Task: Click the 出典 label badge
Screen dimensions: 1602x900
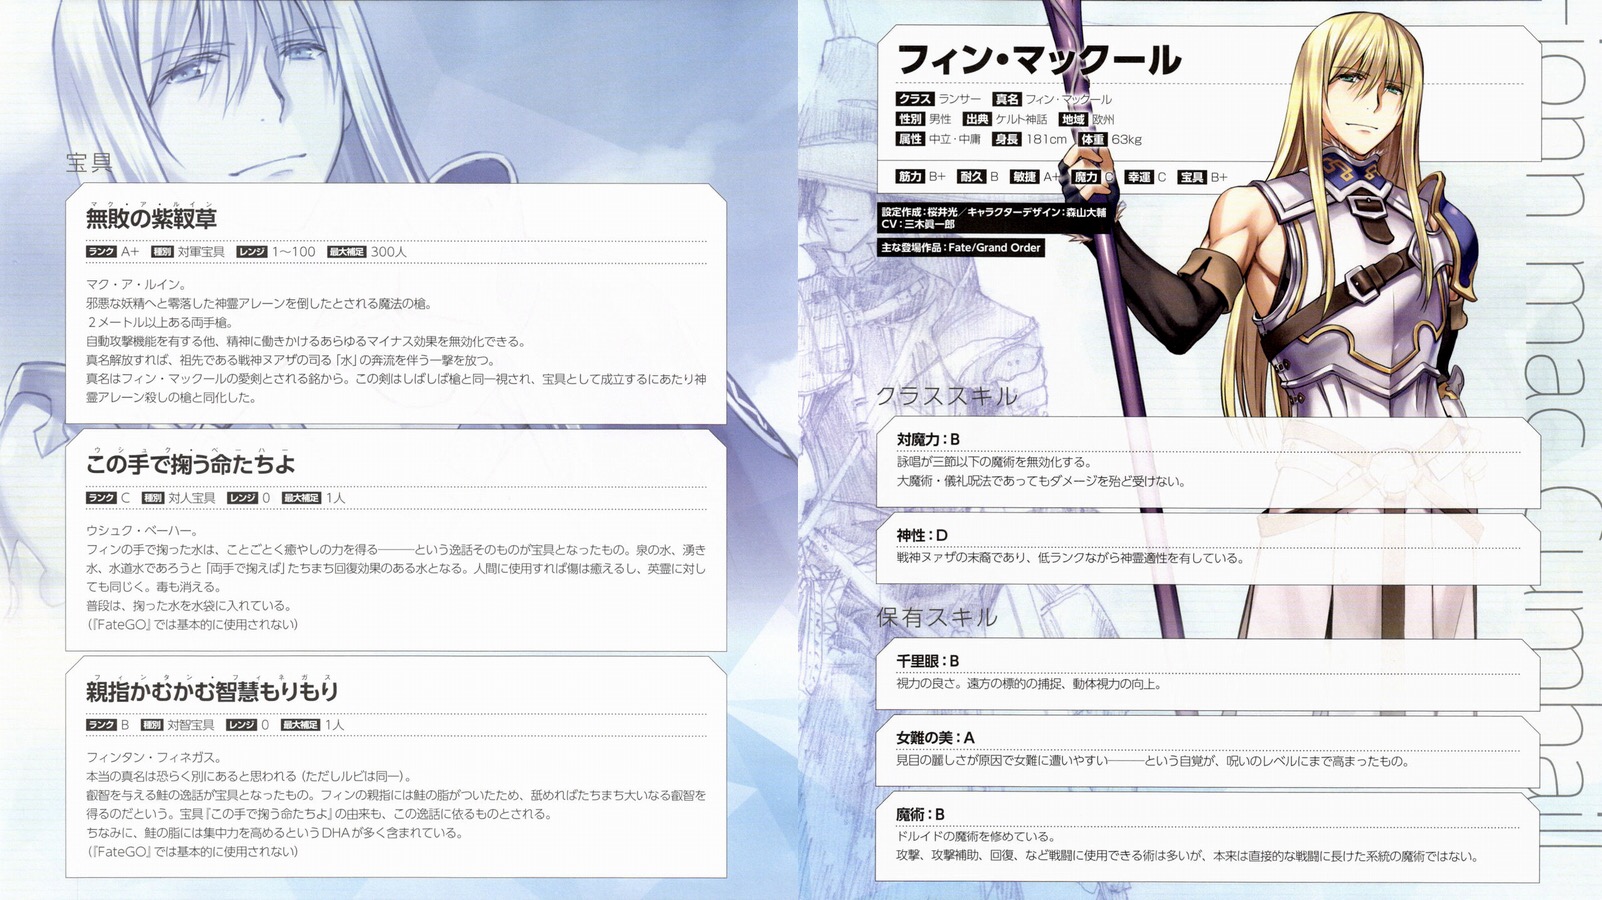Action: (977, 119)
